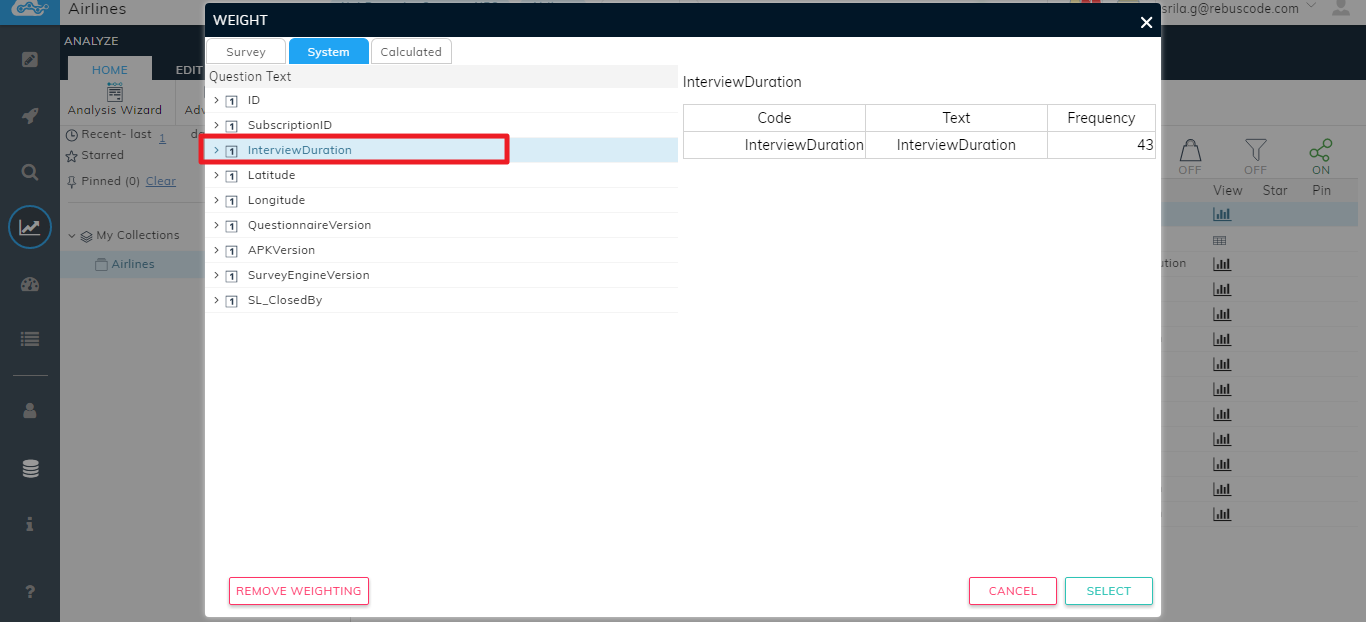Click the REMOVE WEIGHTING button
The height and width of the screenshot is (622, 1366).
coord(299,591)
